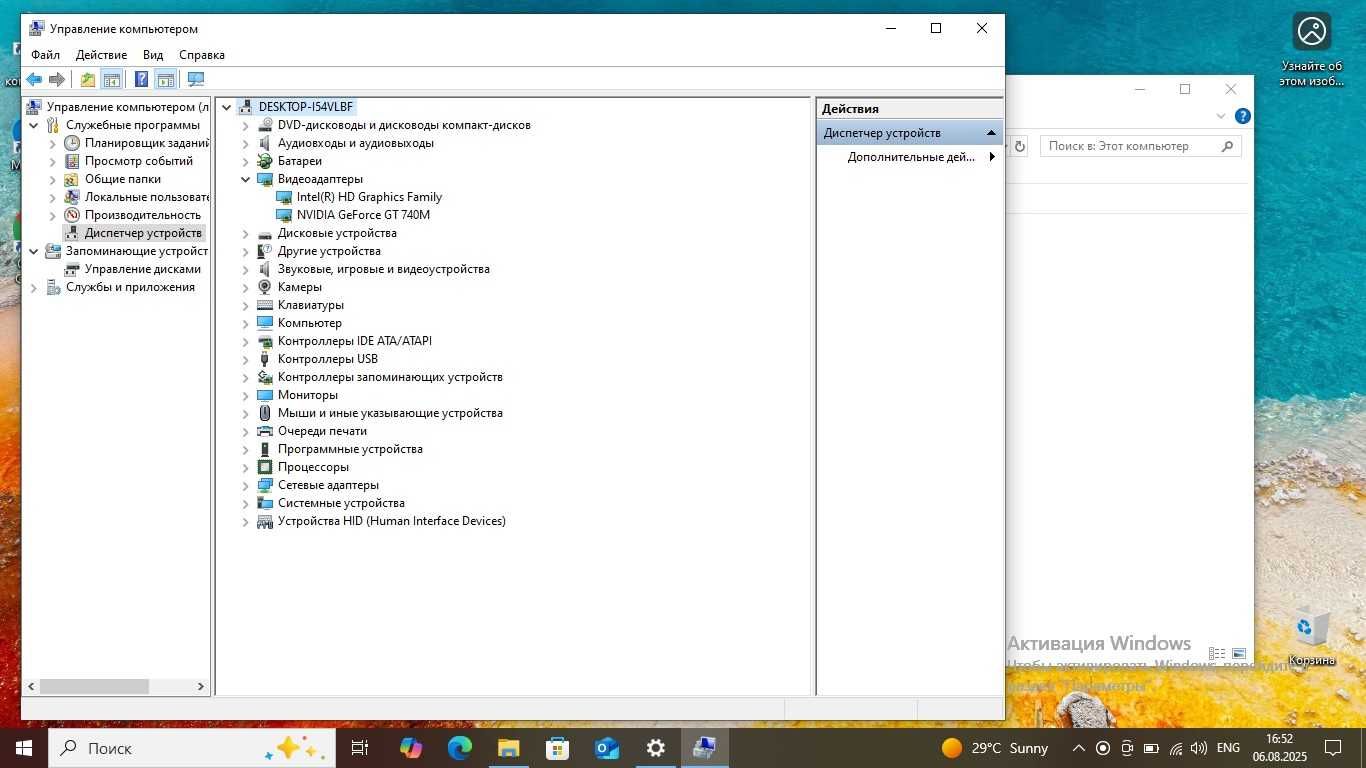Click the Клавиатуры keyboard icon
This screenshot has width=1366, height=768.
pyautogui.click(x=265, y=305)
